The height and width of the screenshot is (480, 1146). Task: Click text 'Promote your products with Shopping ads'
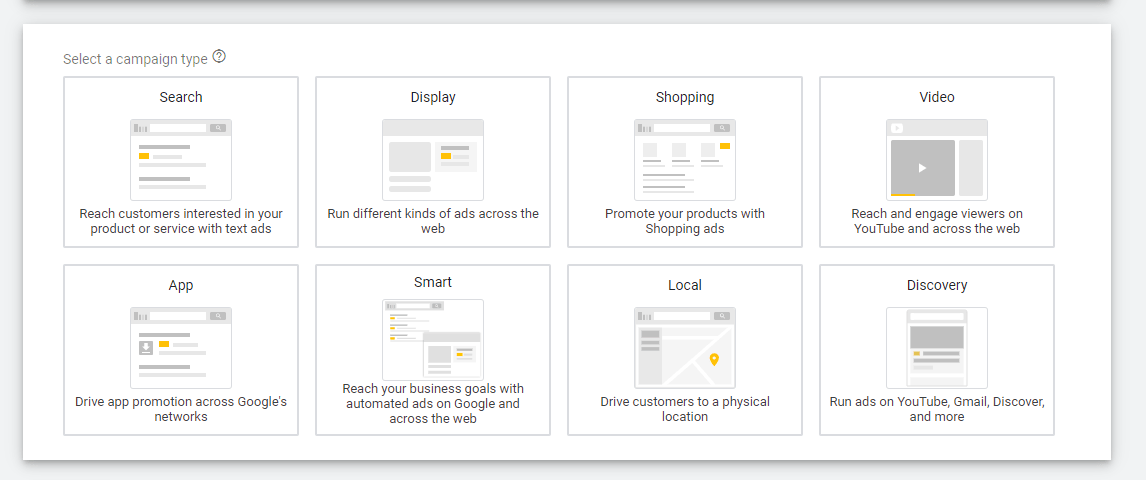tap(685, 221)
